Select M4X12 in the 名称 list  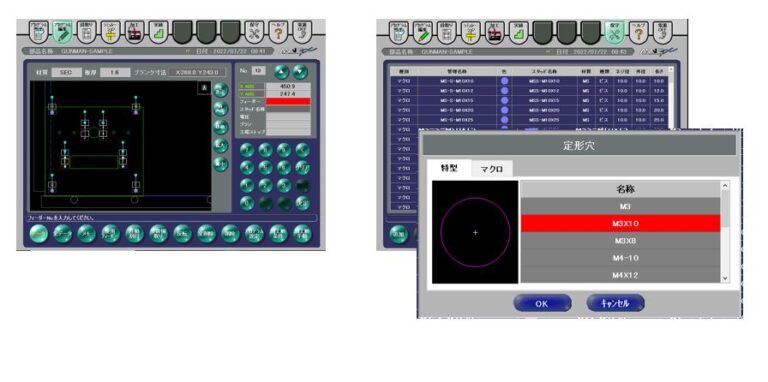coord(620,275)
